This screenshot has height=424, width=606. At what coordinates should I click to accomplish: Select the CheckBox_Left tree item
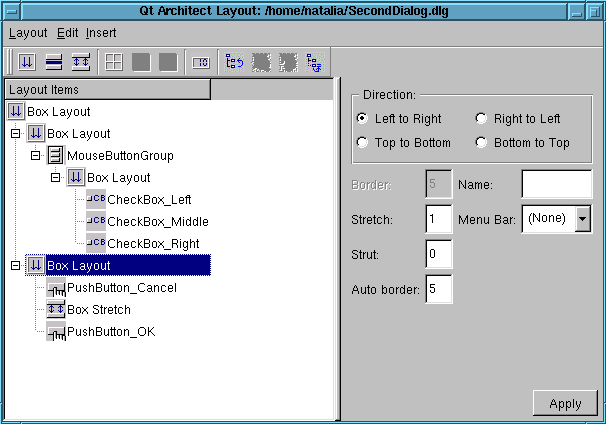pyautogui.click(x=149, y=199)
